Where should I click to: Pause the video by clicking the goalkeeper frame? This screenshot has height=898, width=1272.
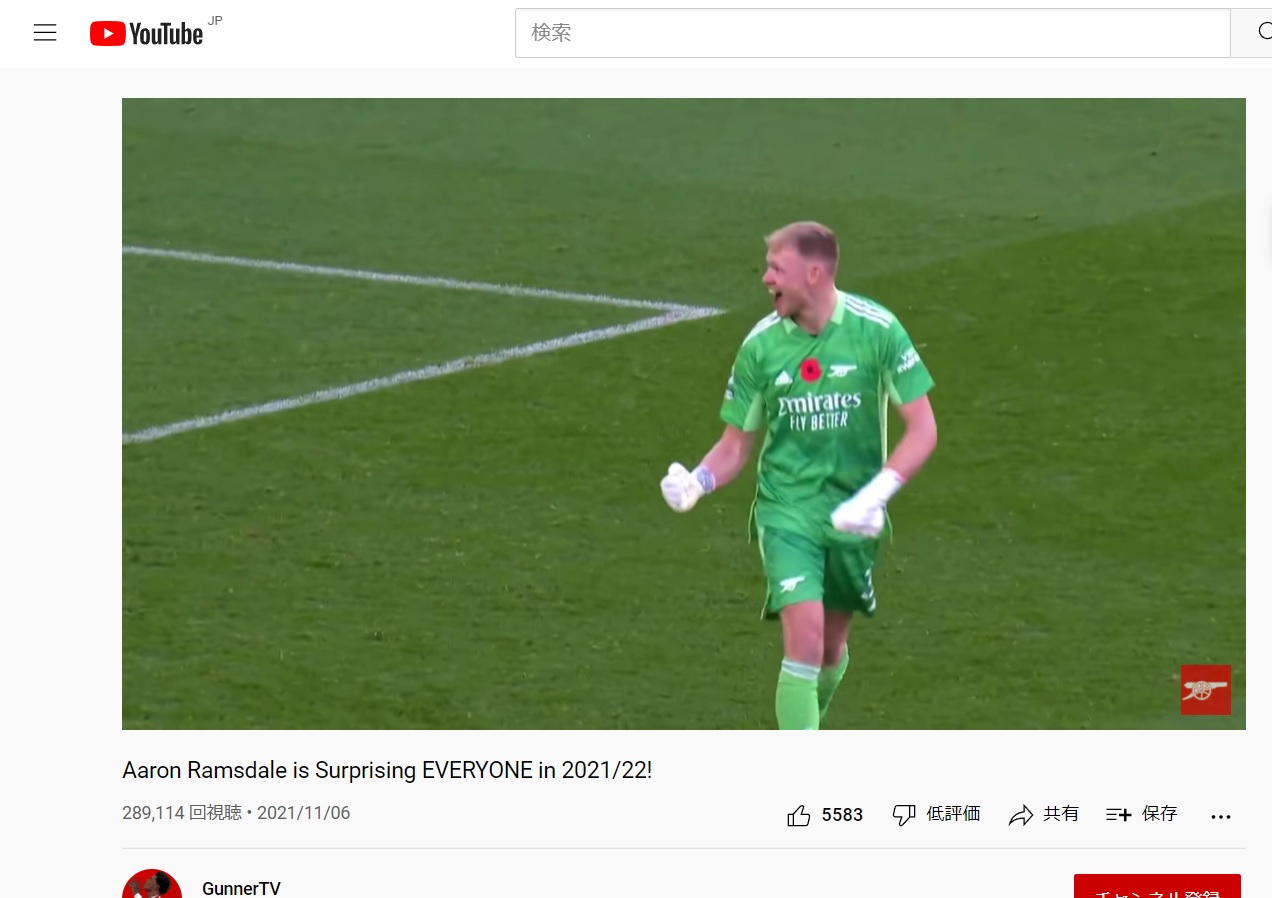click(x=684, y=414)
